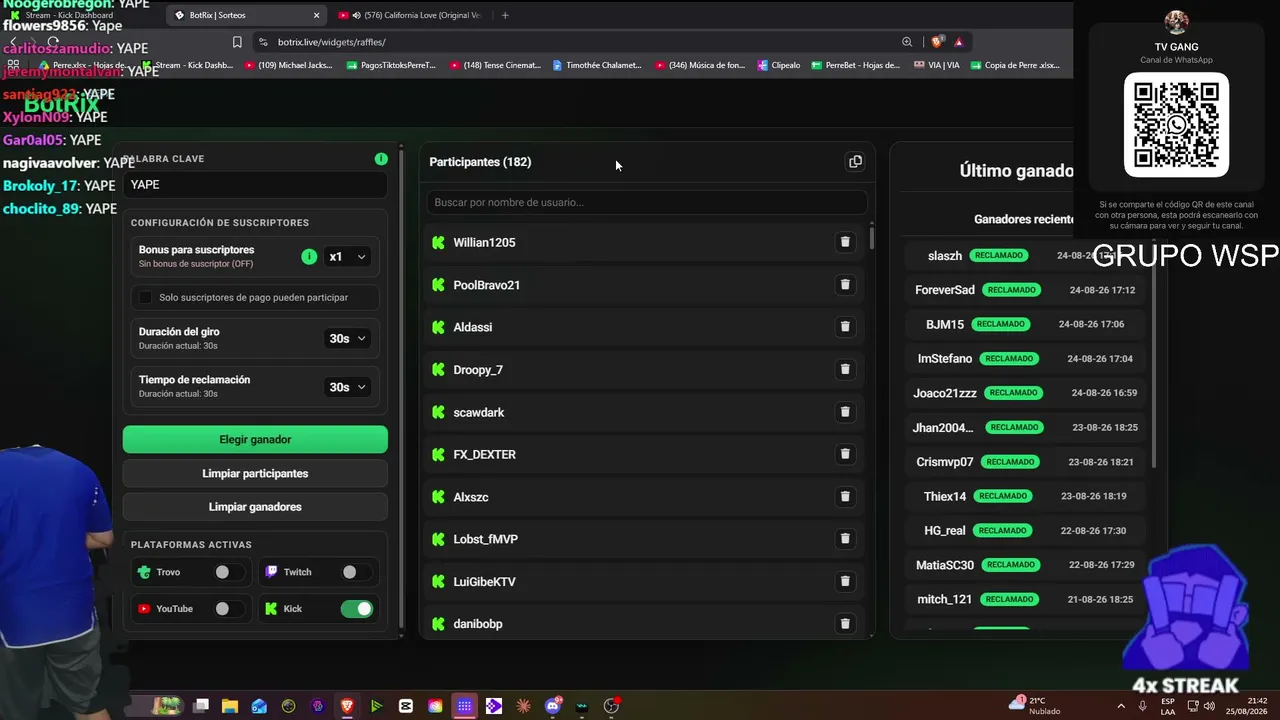Click the trash icon beside LuiGibeKTV
The width and height of the screenshot is (1280, 720).
pos(845,581)
